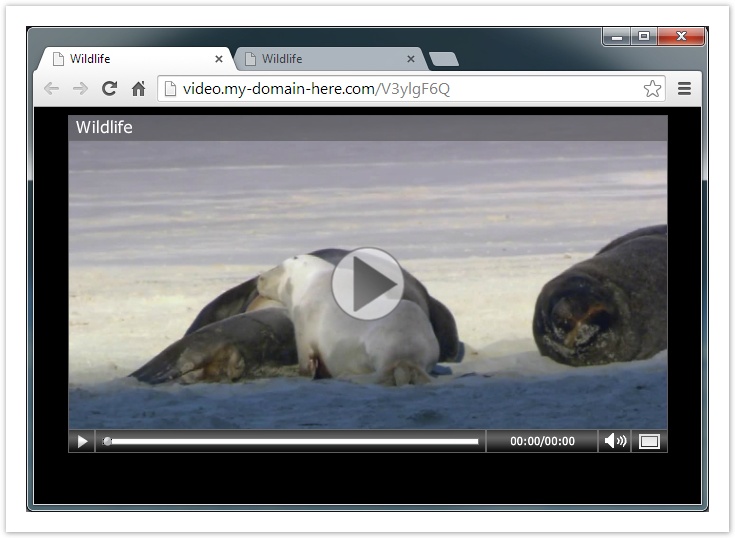Click the browser forward arrow

[80, 89]
